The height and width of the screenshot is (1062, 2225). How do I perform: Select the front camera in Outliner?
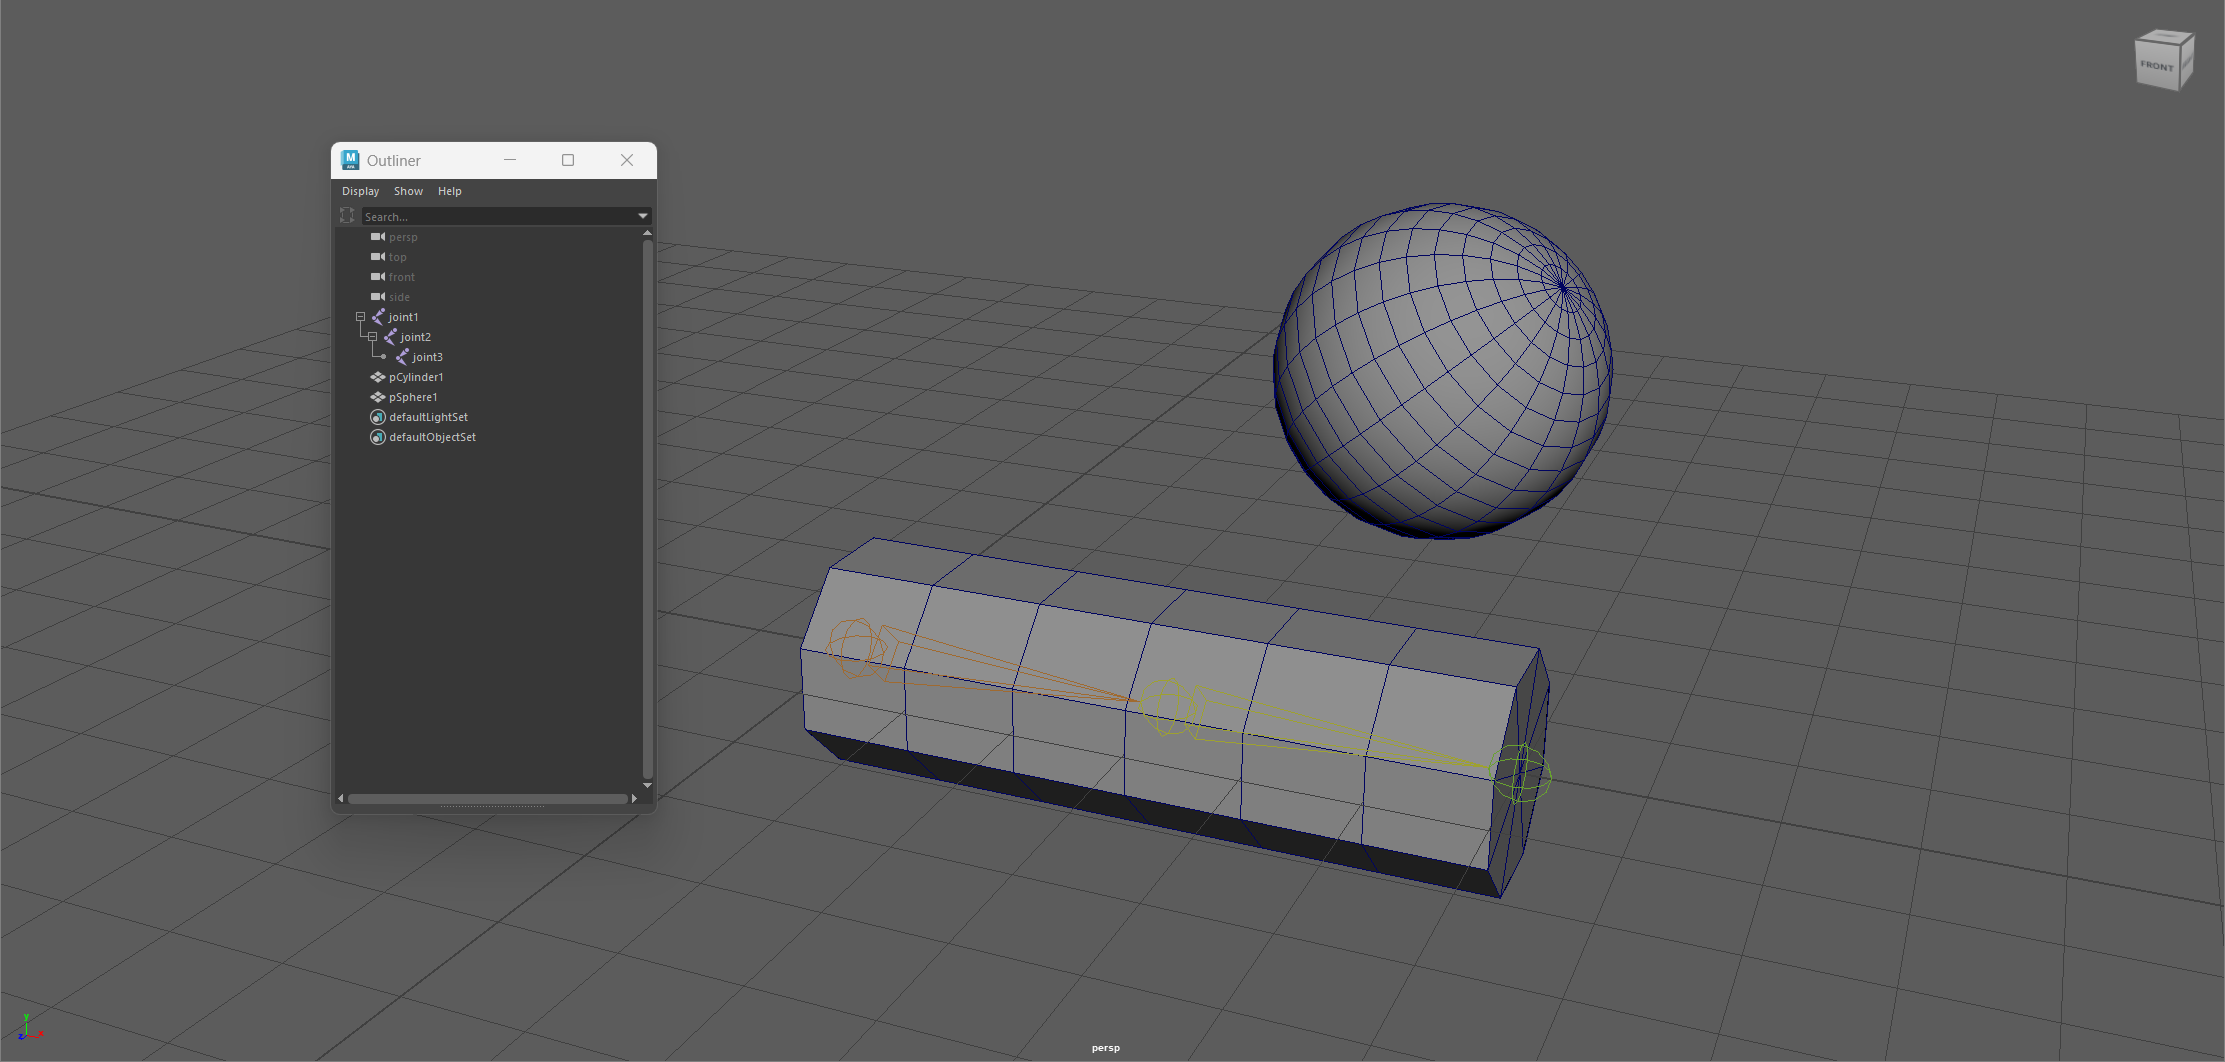click(x=401, y=277)
